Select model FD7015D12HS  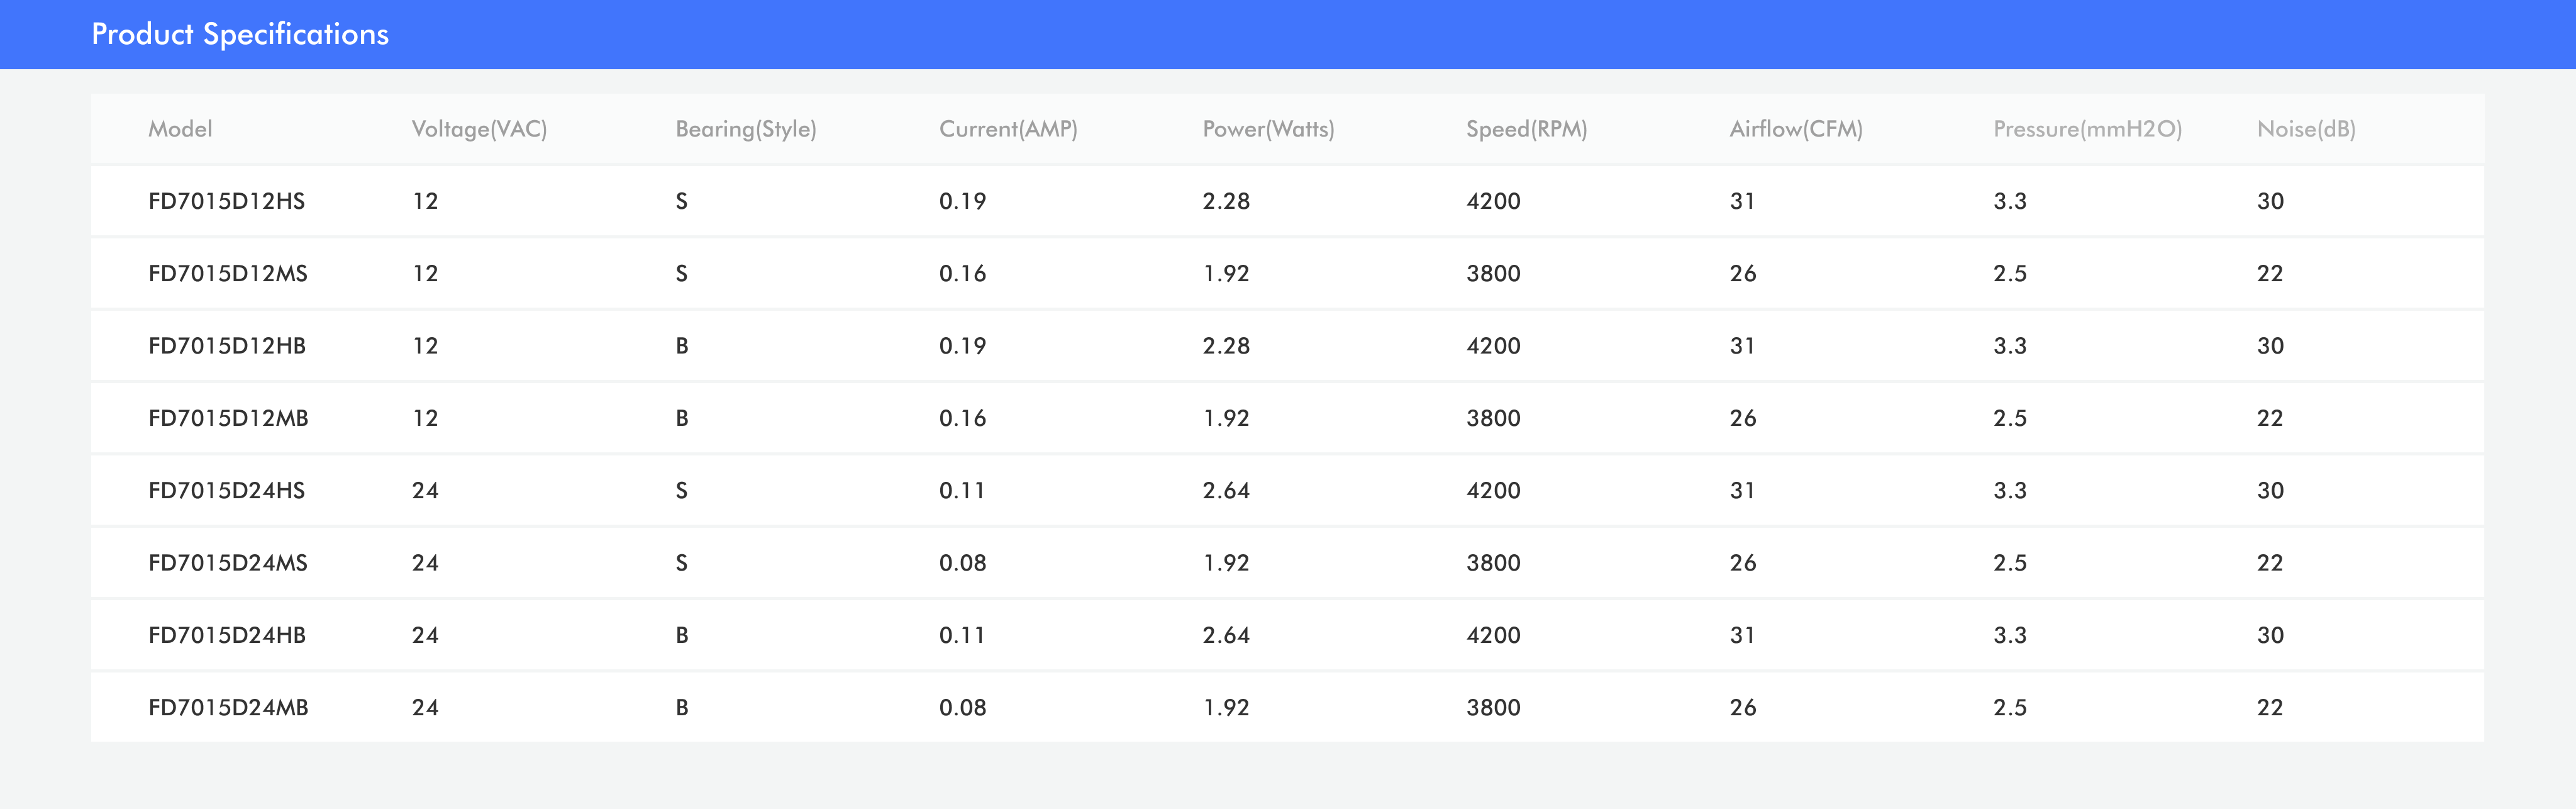click(x=226, y=201)
